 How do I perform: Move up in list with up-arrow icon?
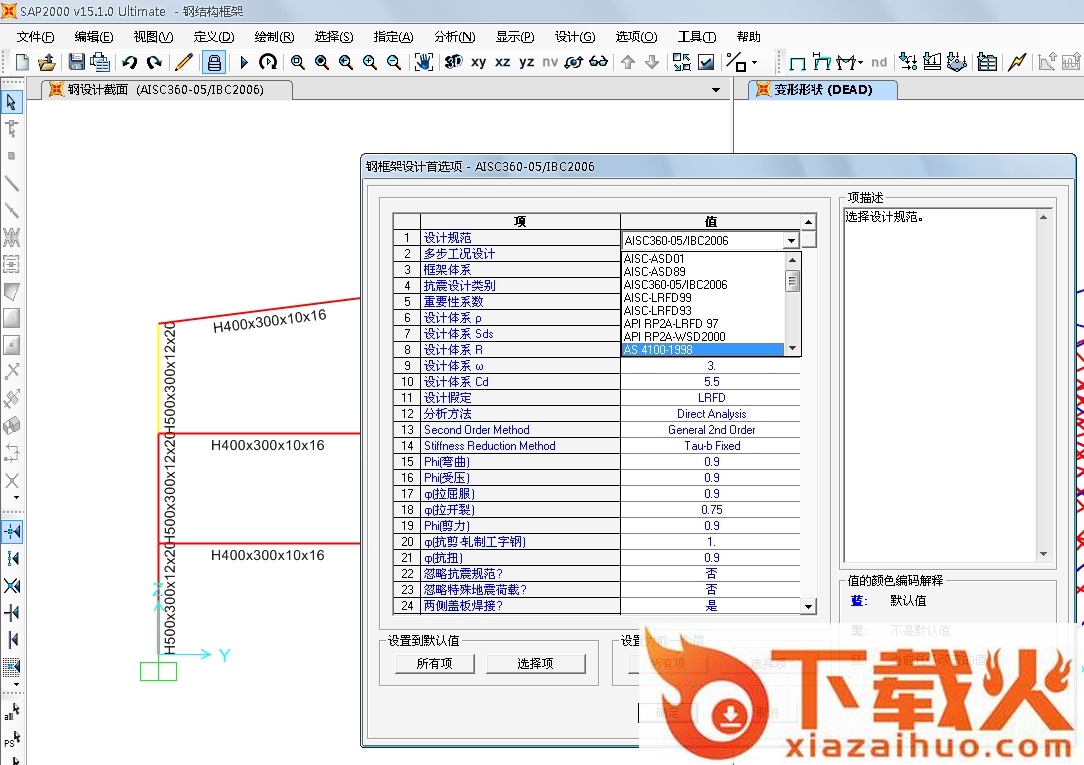point(628,62)
